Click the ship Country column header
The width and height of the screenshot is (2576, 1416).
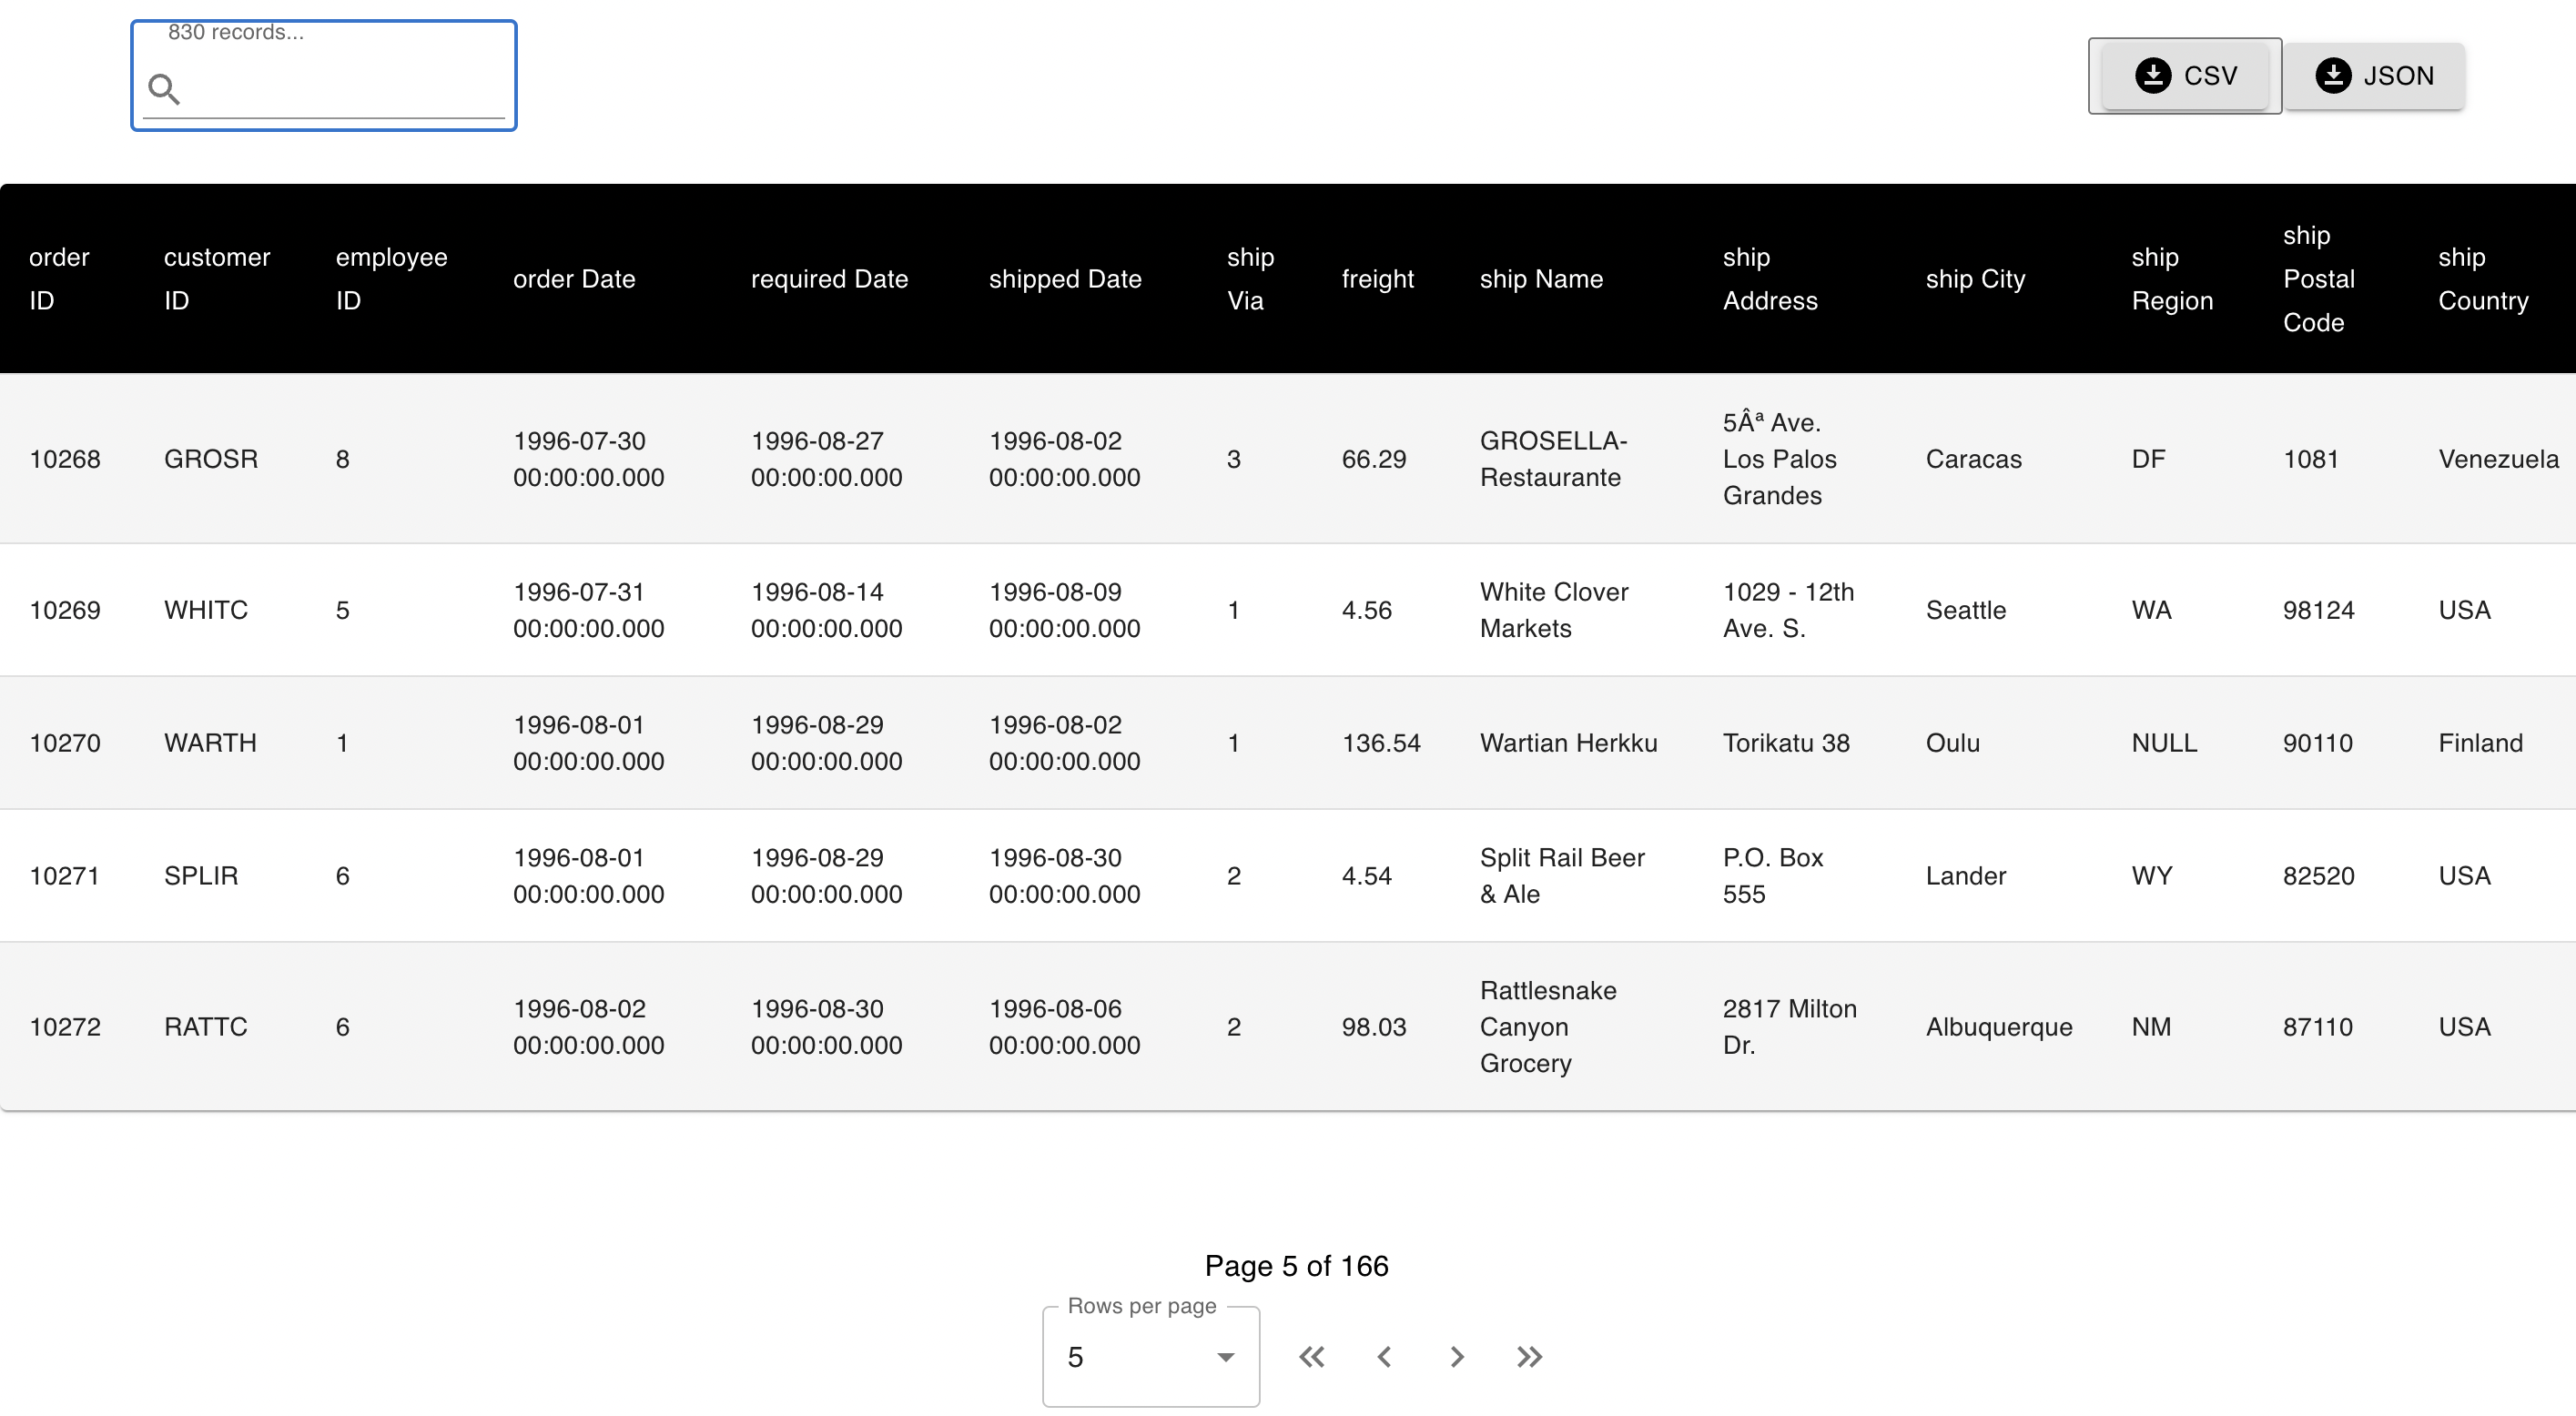click(2482, 279)
